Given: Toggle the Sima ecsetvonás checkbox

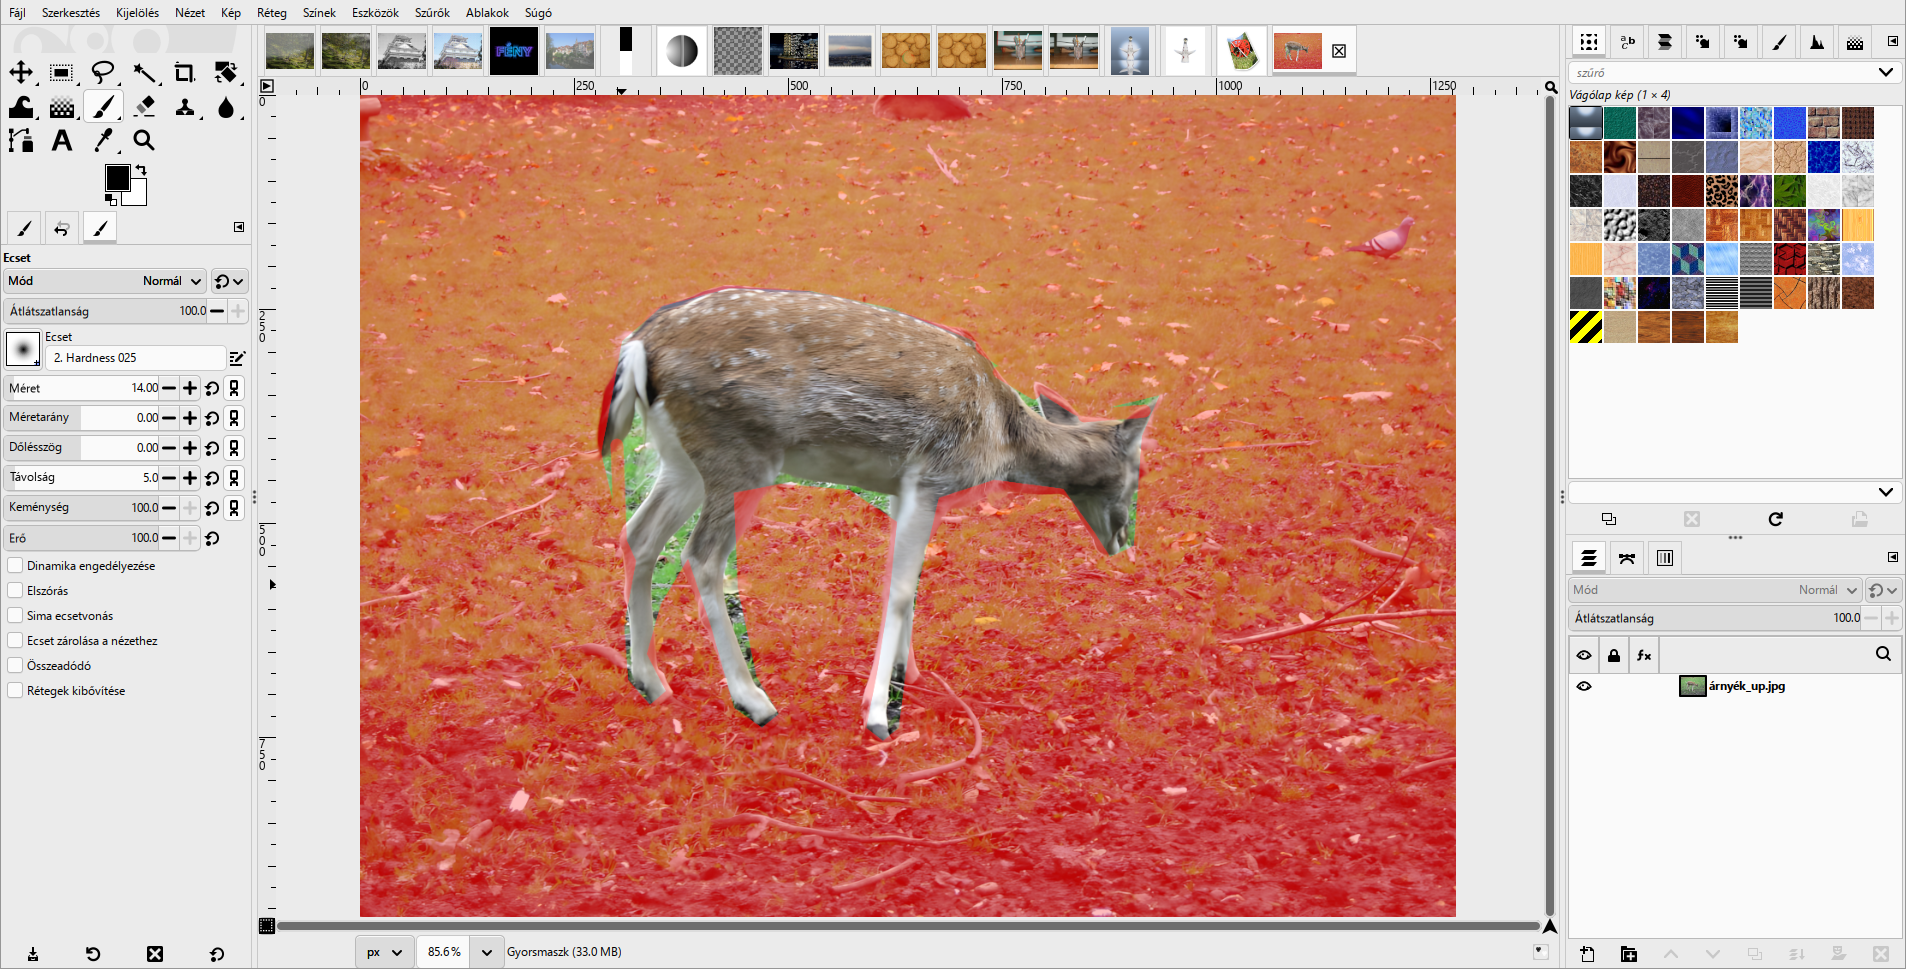Looking at the screenshot, I should 15,615.
